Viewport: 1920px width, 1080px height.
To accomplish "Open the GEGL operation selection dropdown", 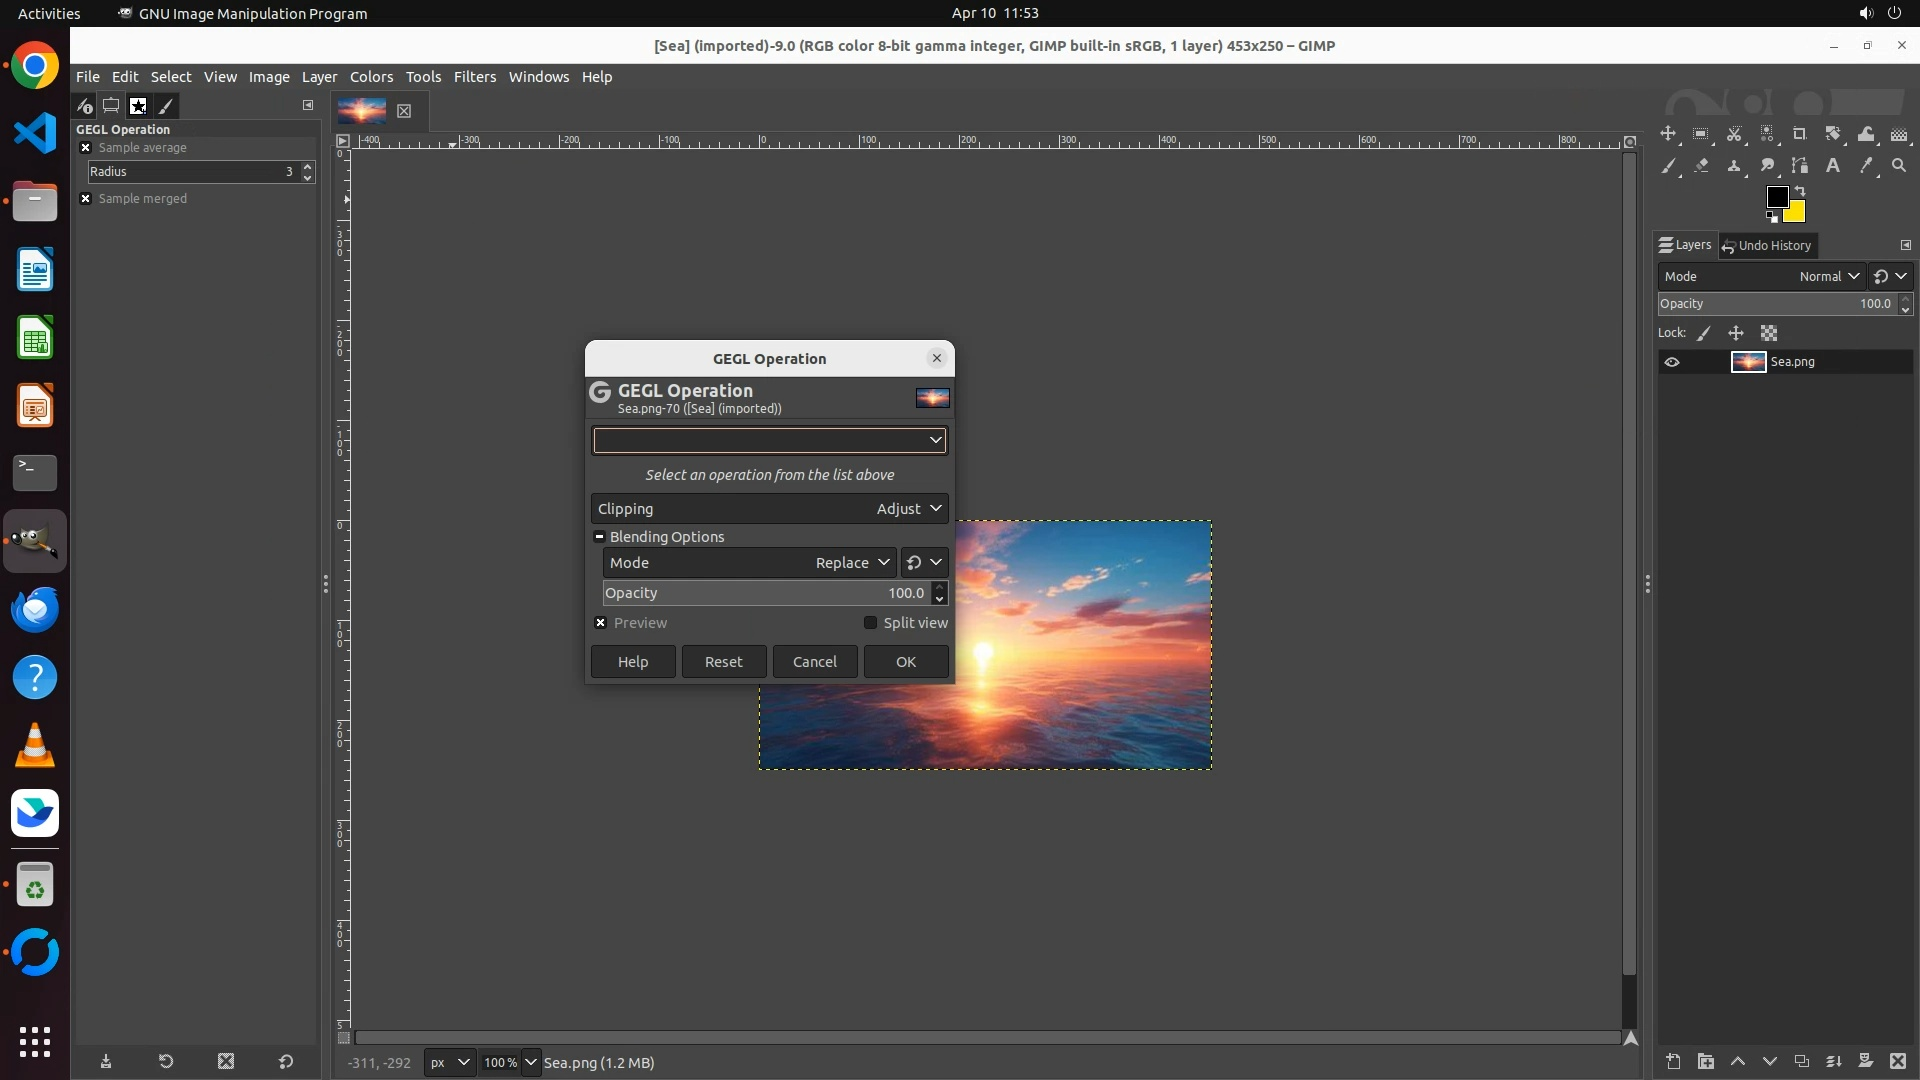I will (769, 440).
